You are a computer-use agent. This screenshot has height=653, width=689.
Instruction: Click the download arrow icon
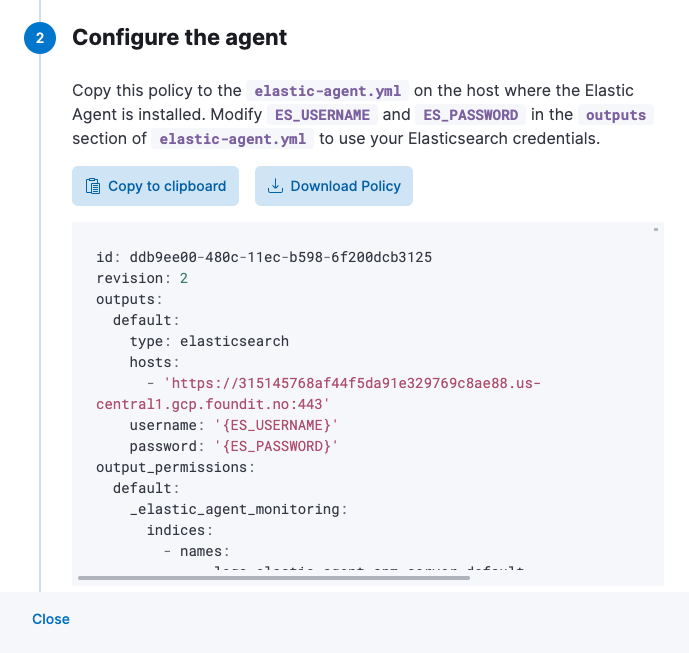pyautogui.click(x=275, y=186)
